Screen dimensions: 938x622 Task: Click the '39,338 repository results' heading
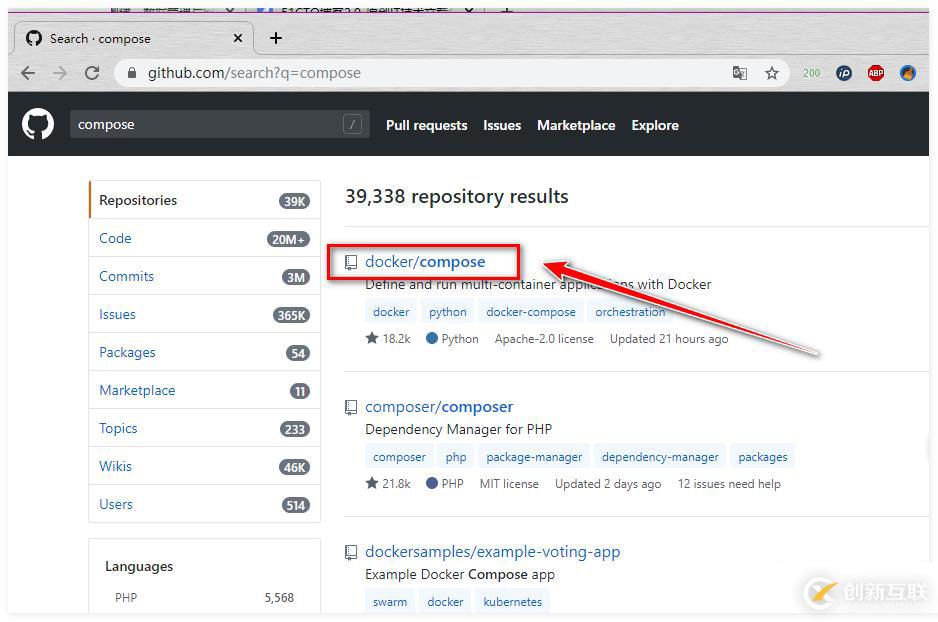(456, 196)
